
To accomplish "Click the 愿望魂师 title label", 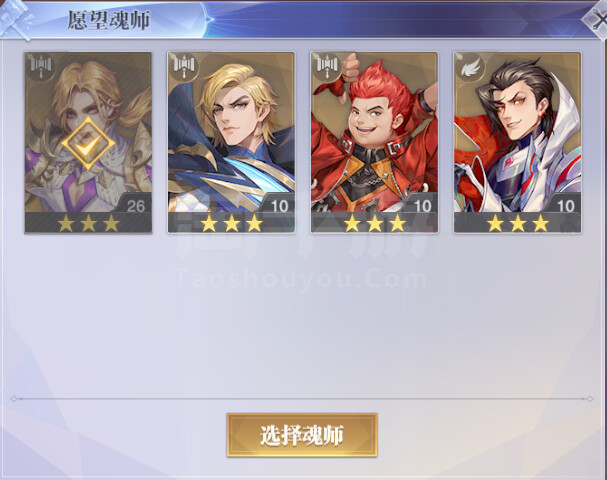I will (x=109, y=20).
